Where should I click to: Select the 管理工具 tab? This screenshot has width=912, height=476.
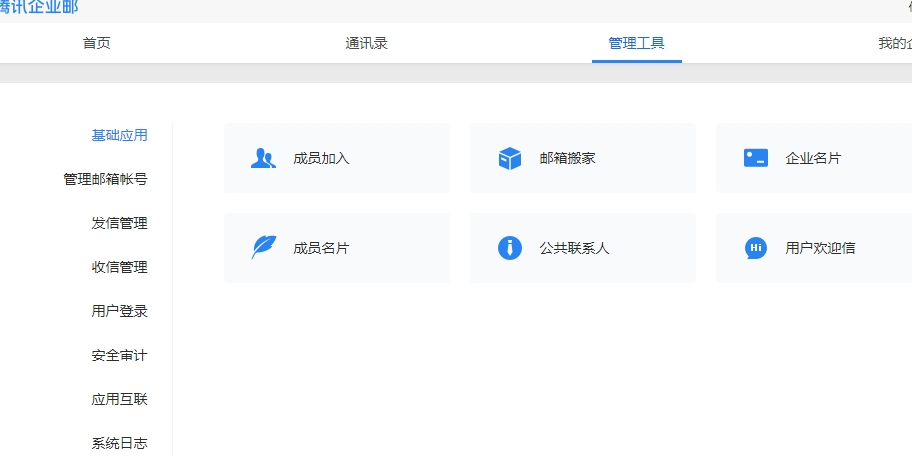(636, 43)
